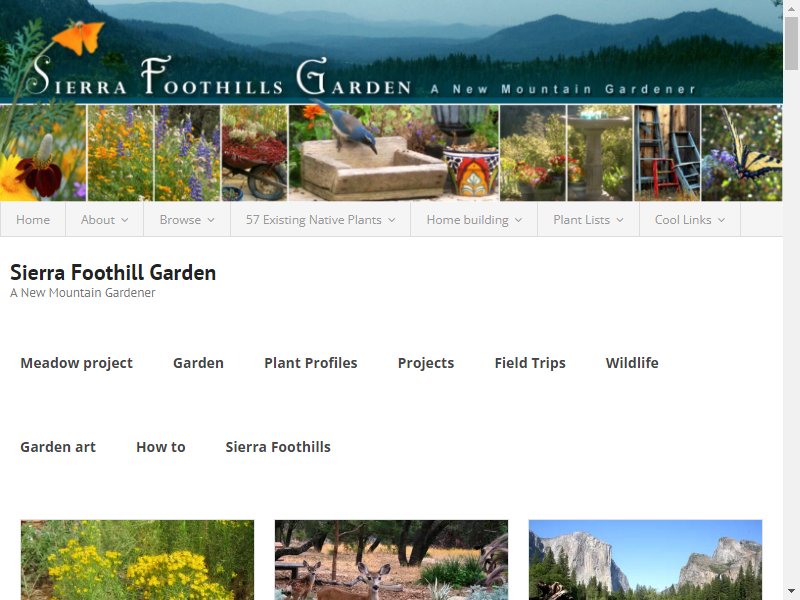Open the yellow wildflowers post thumbnail
This screenshot has width=800, height=600.
click(137, 560)
